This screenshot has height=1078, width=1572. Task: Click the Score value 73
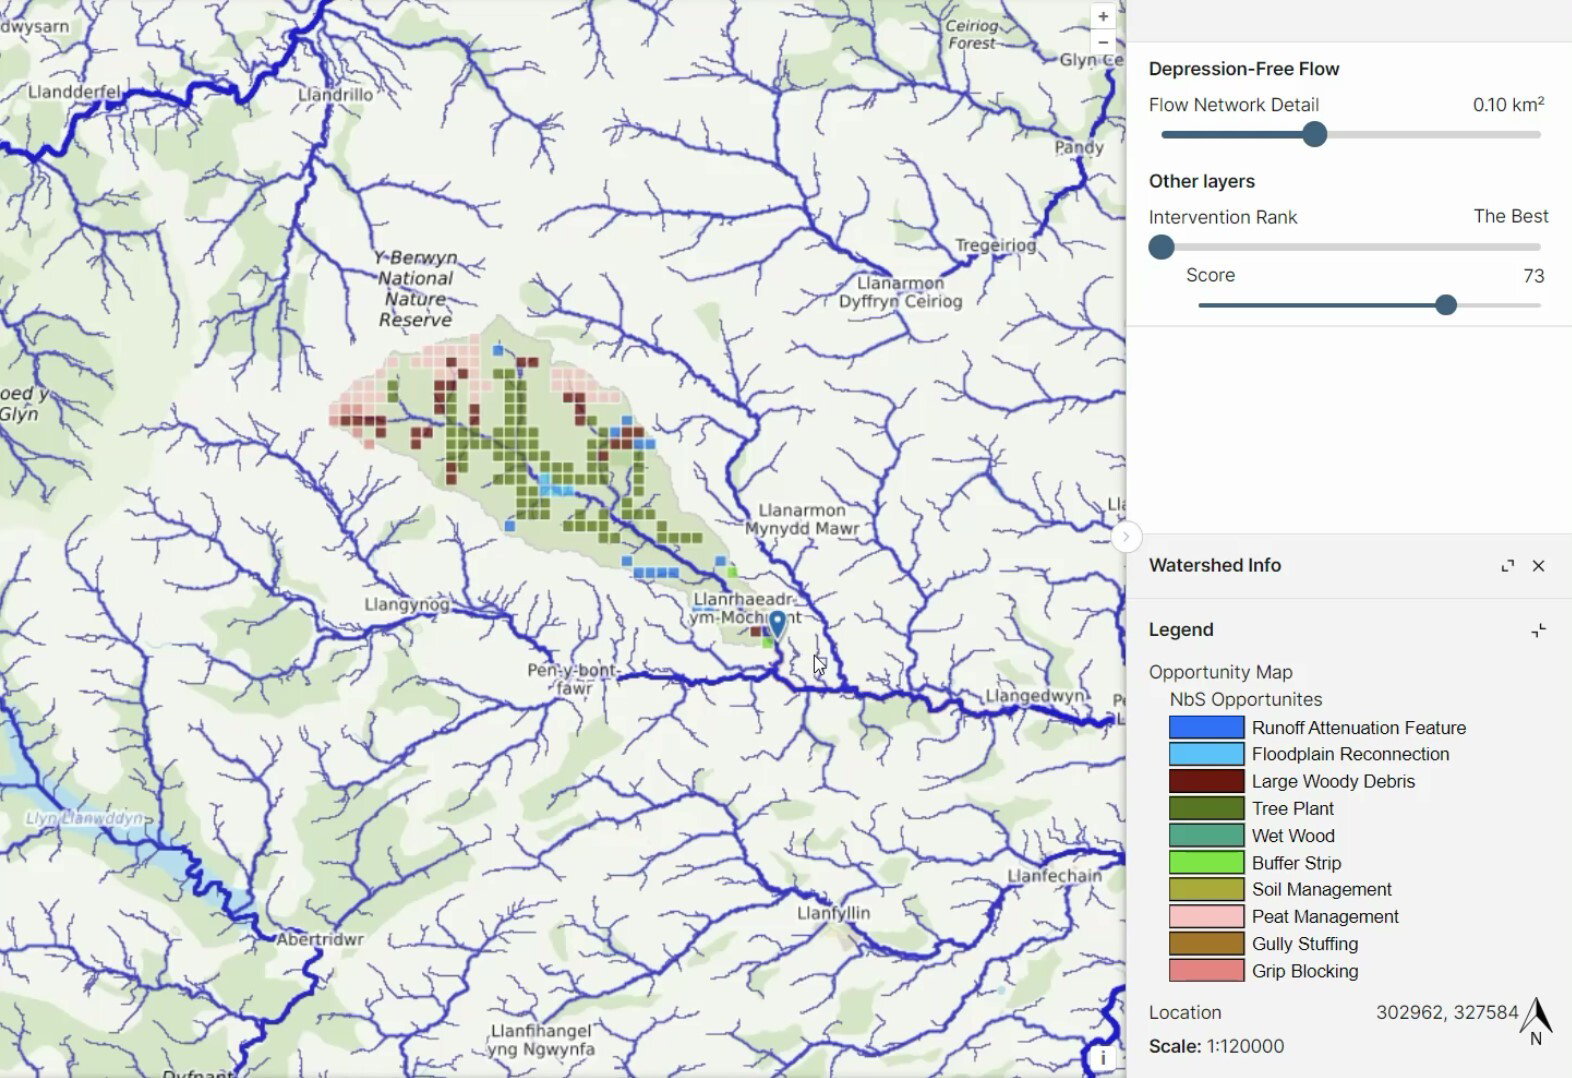pos(1534,276)
